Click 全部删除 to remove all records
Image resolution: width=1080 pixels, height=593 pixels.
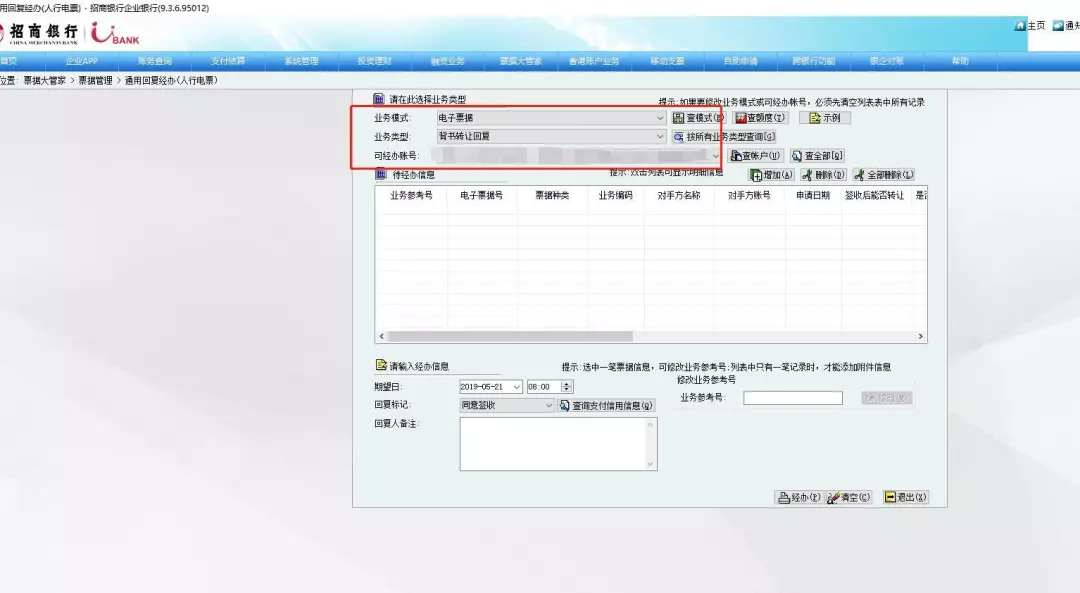(883, 175)
